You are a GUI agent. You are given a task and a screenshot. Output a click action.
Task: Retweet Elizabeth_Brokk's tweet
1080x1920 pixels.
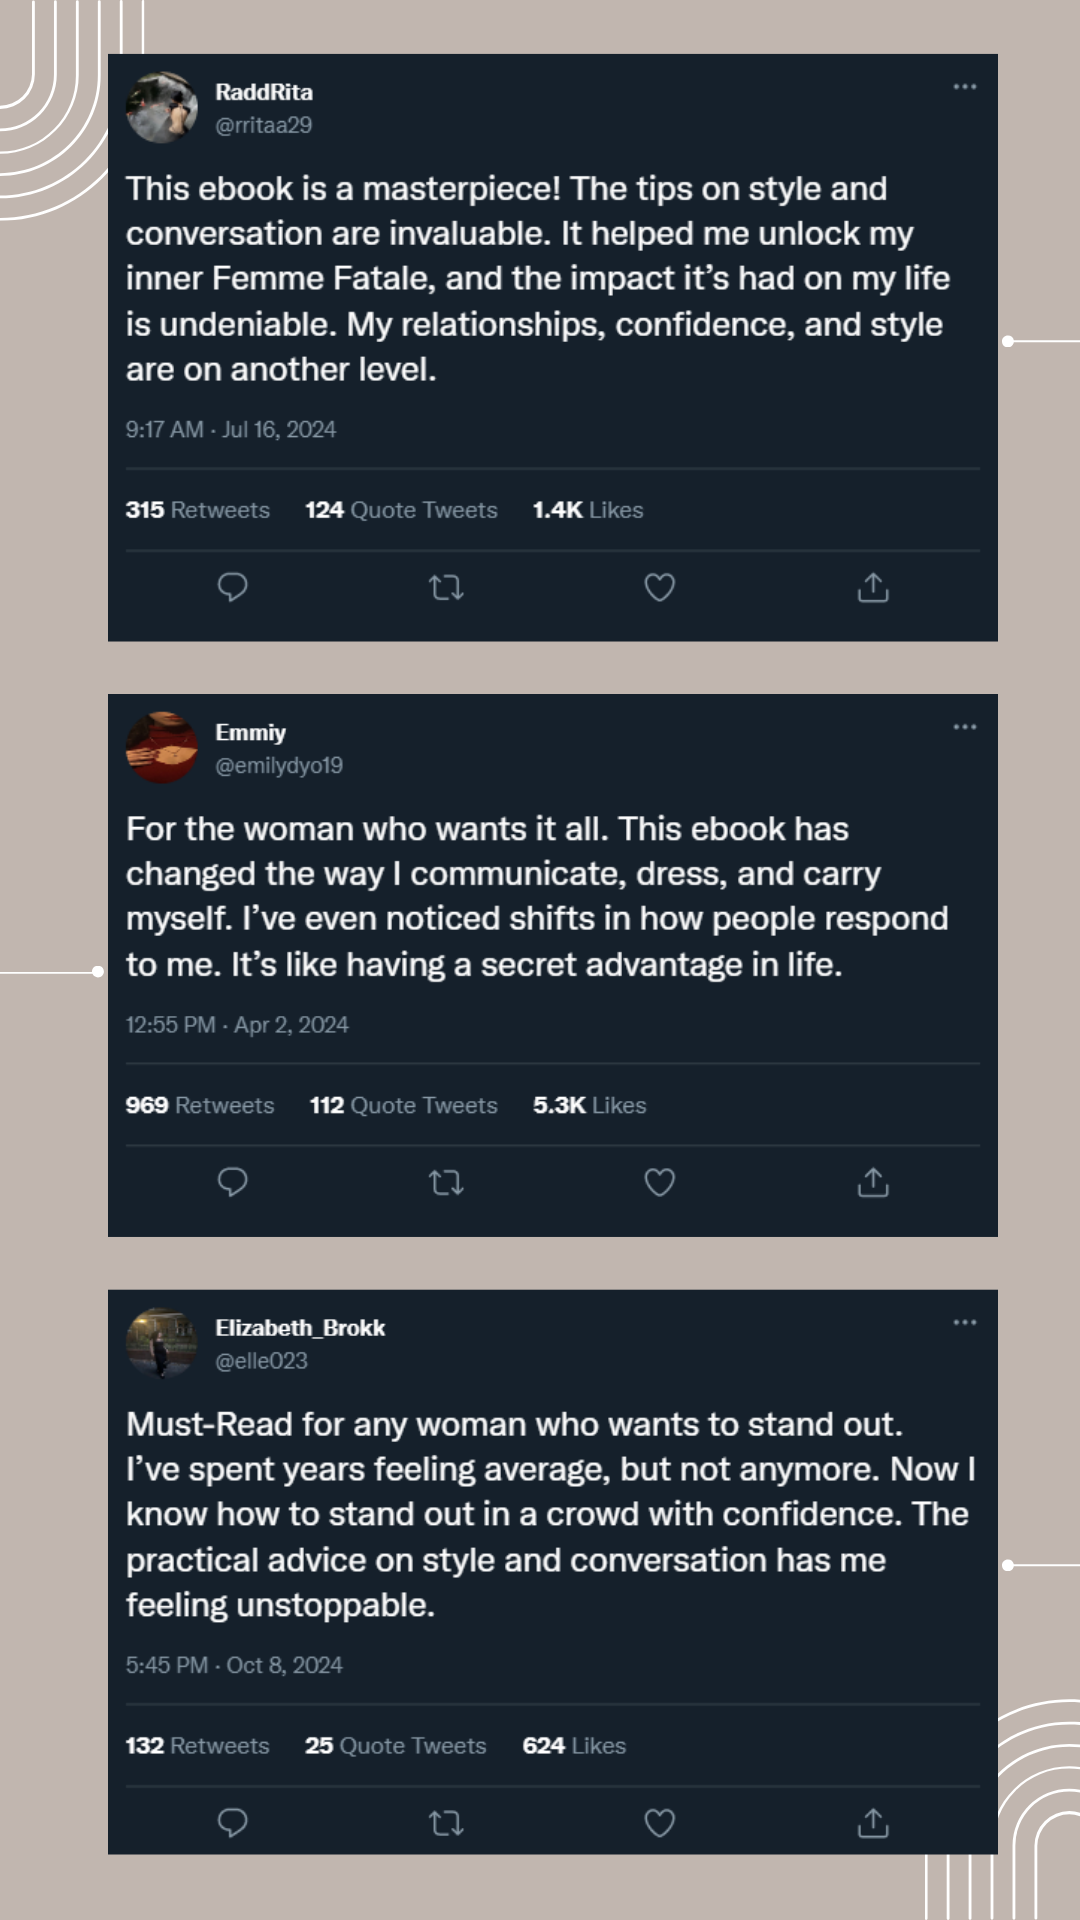[x=446, y=1823]
